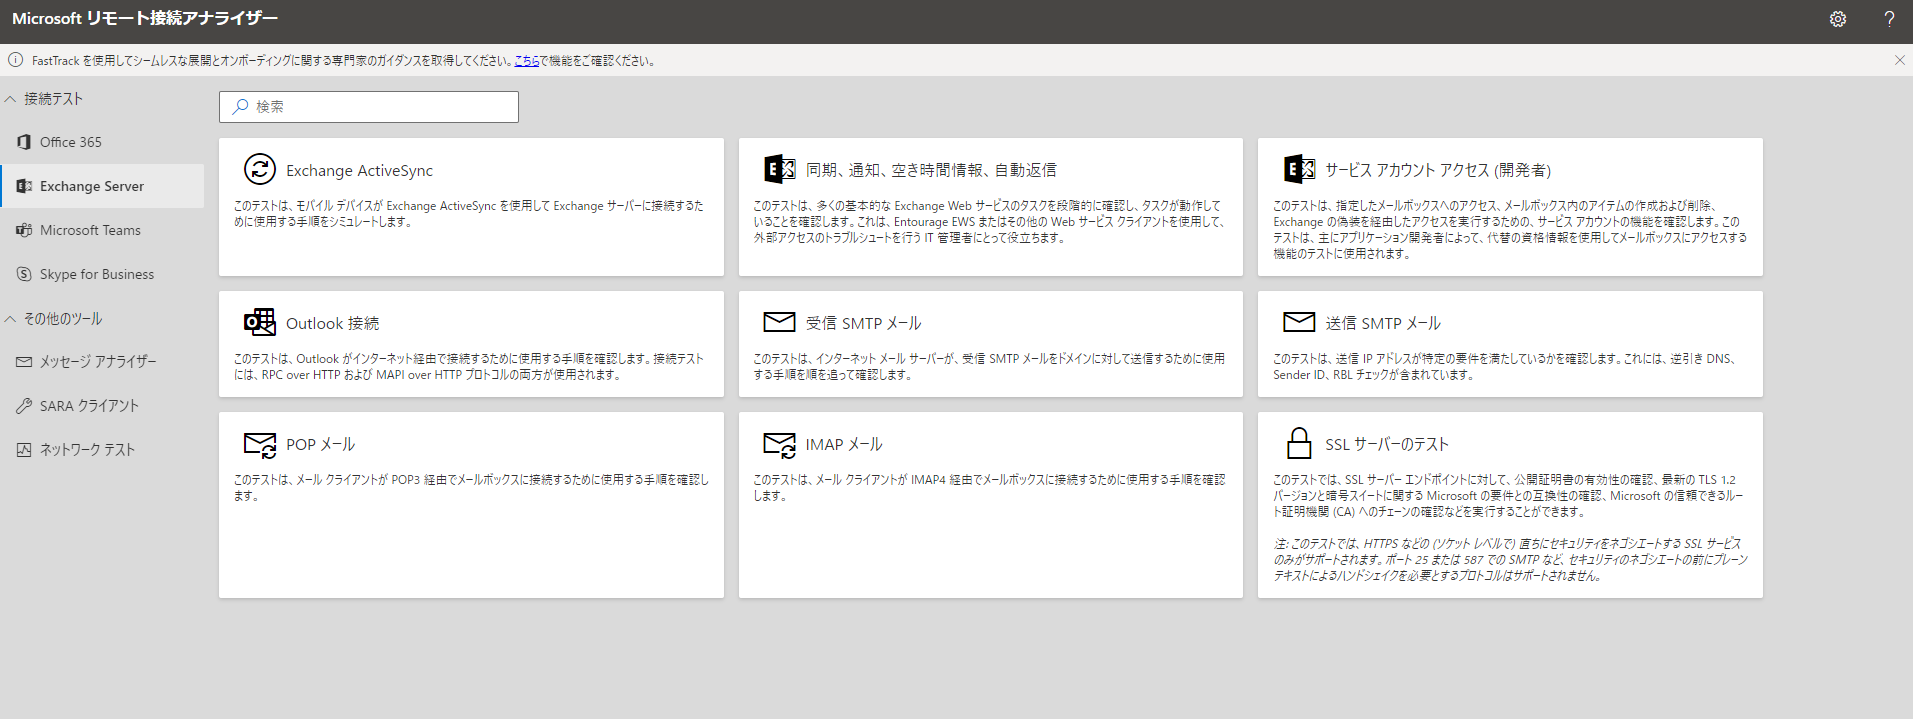Click the POP メール card description text
Image resolution: width=1913 pixels, height=719 pixels.
point(471,488)
